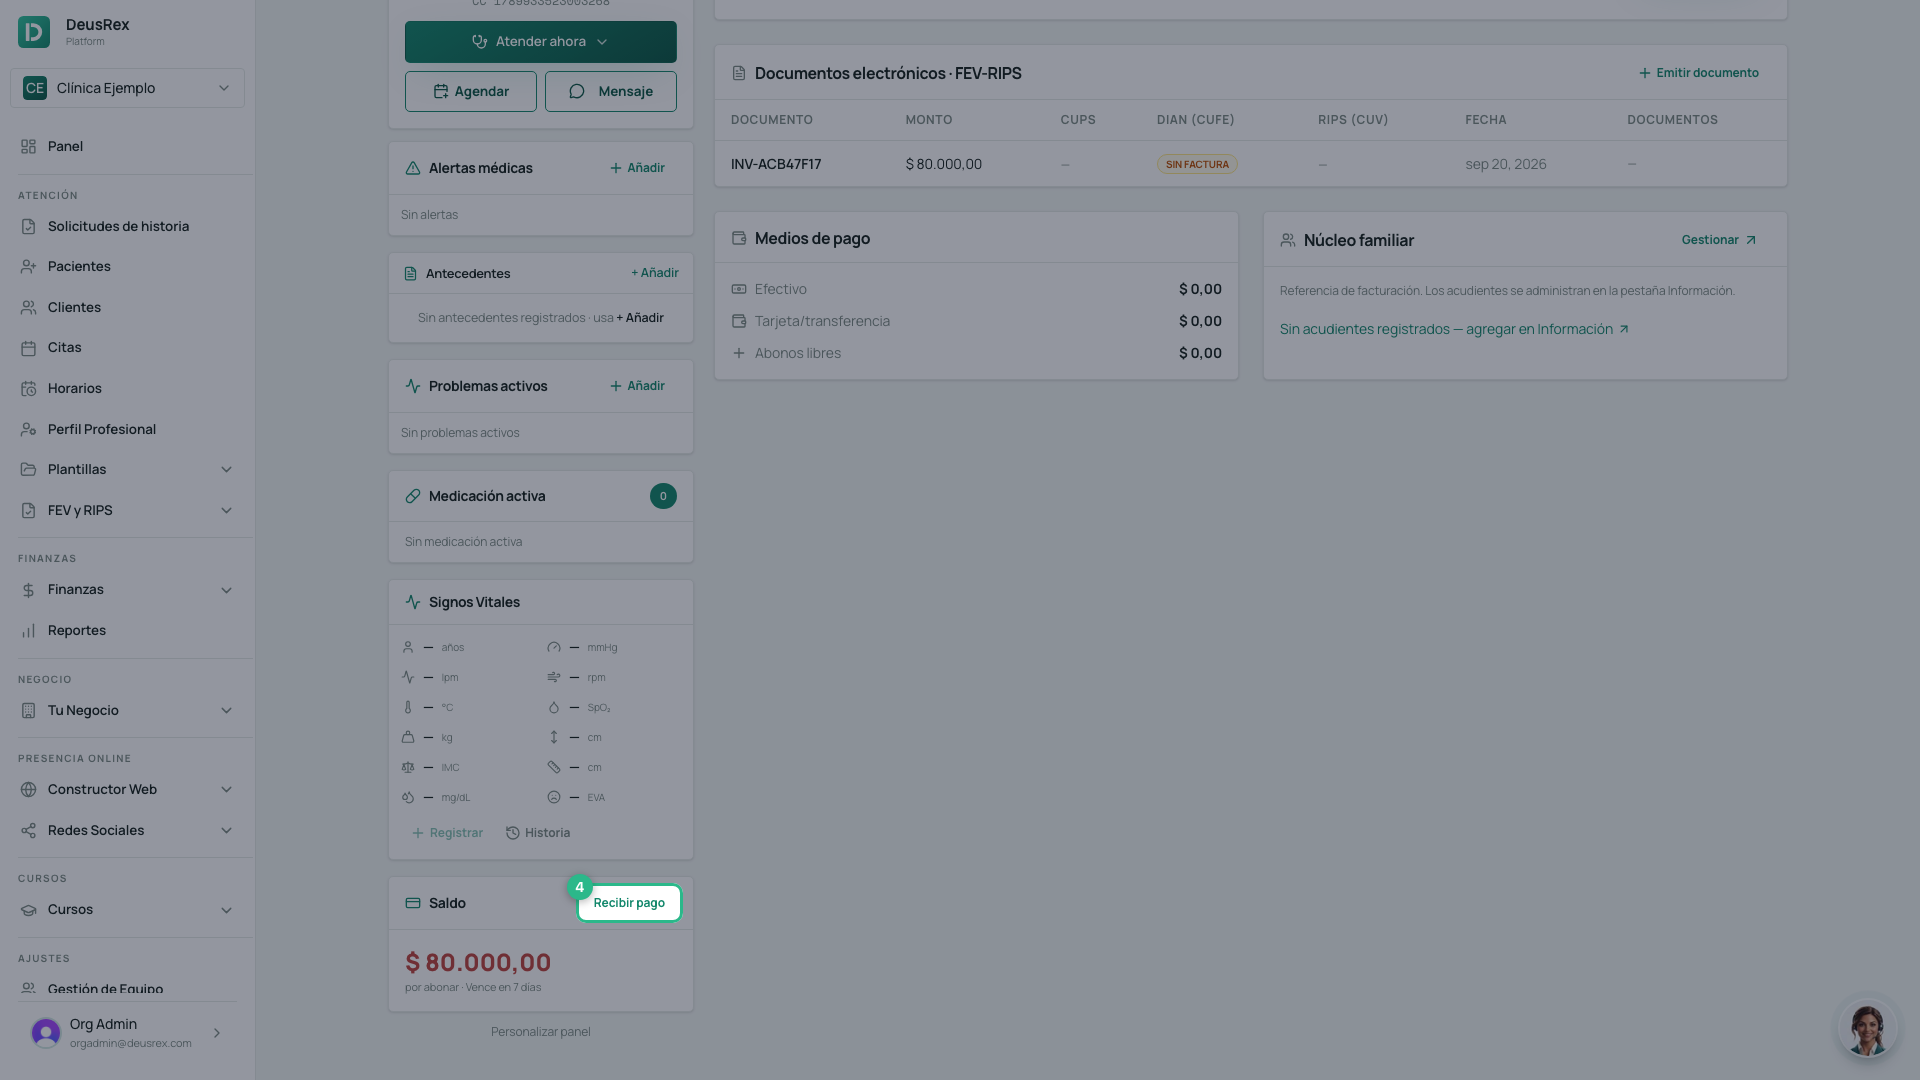Viewport: 1920px width, 1080px height.
Task: Click the Gestionar link in Núcleo familiar
Action: pos(1719,240)
